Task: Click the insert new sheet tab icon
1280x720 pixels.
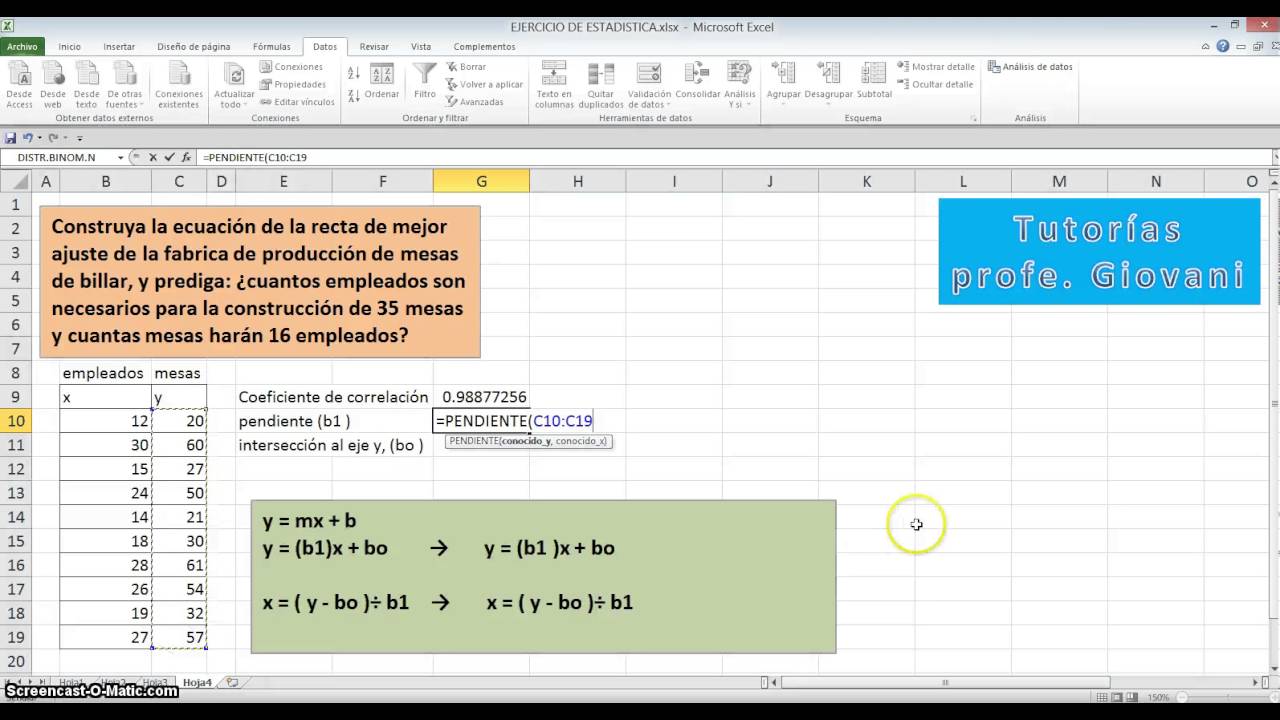Action: pyautogui.click(x=232, y=682)
